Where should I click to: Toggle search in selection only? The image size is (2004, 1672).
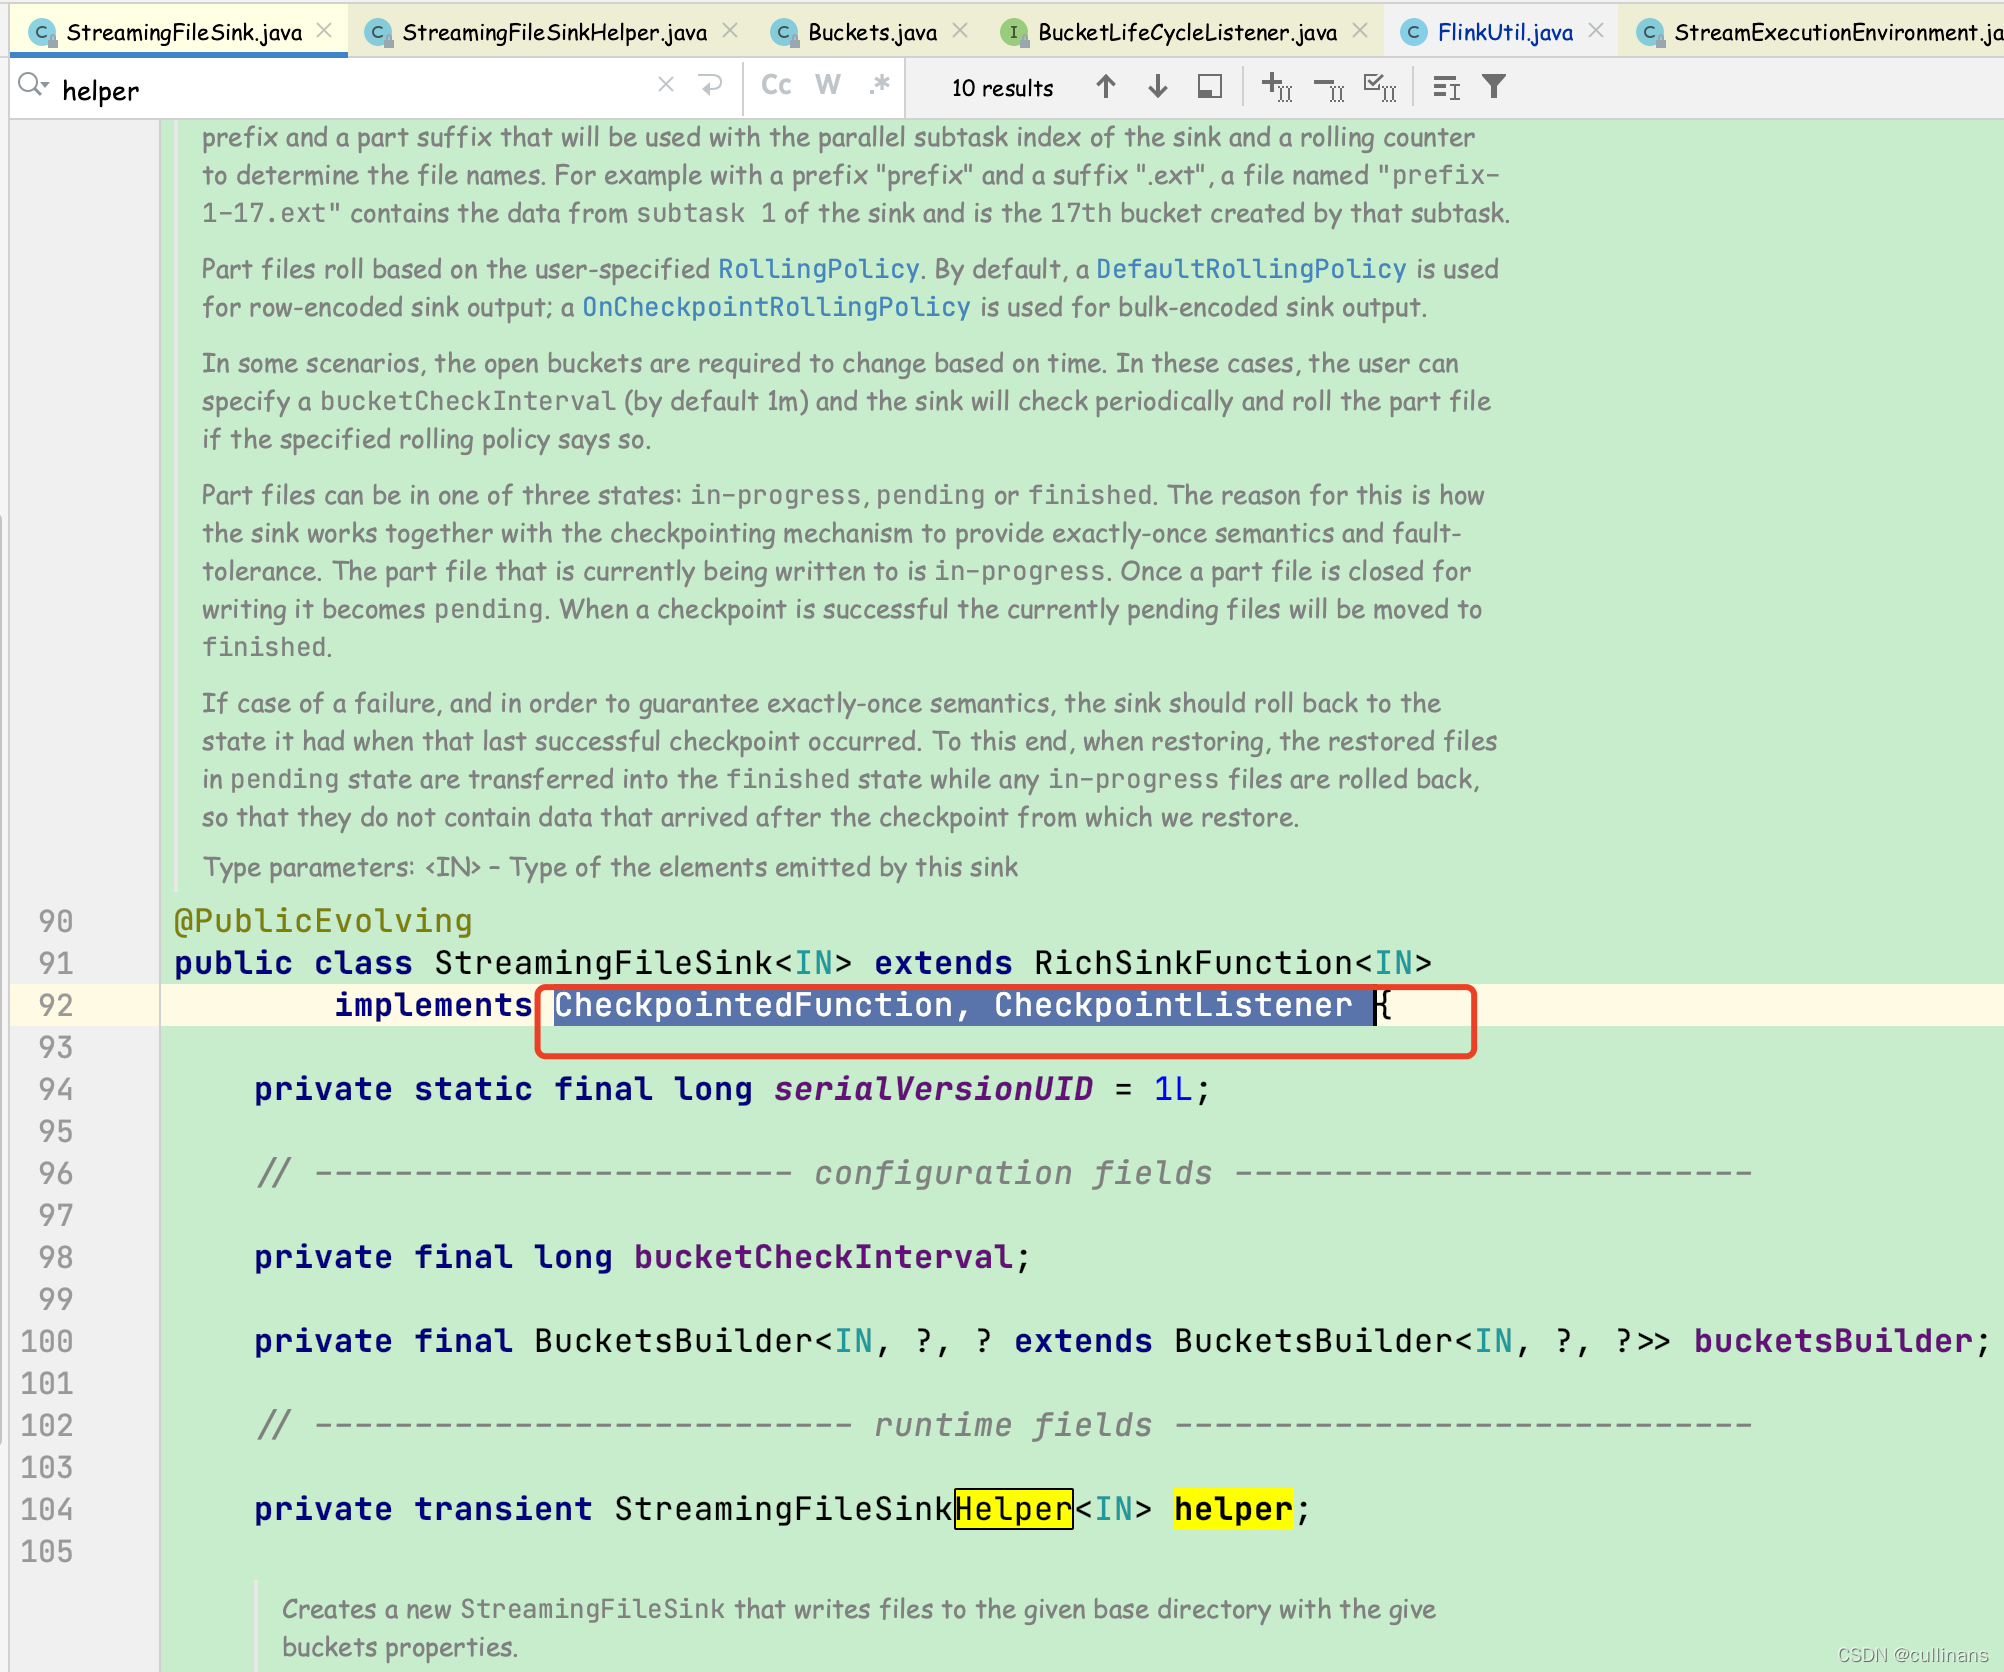(1210, 87)
